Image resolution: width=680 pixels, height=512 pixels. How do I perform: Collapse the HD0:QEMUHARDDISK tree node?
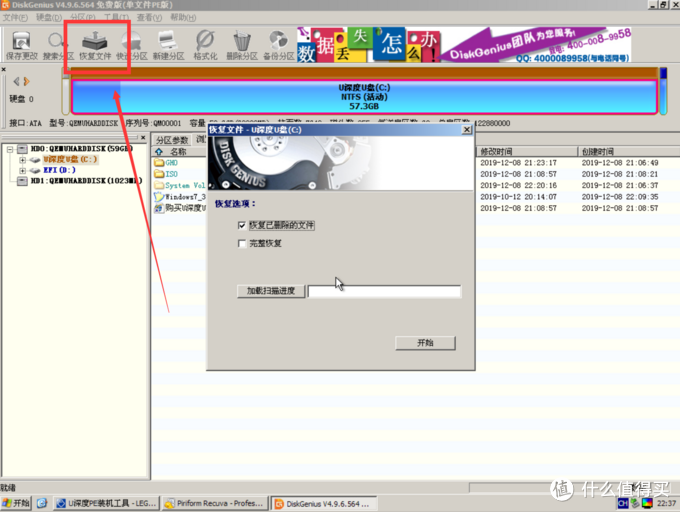pos(10,149)
